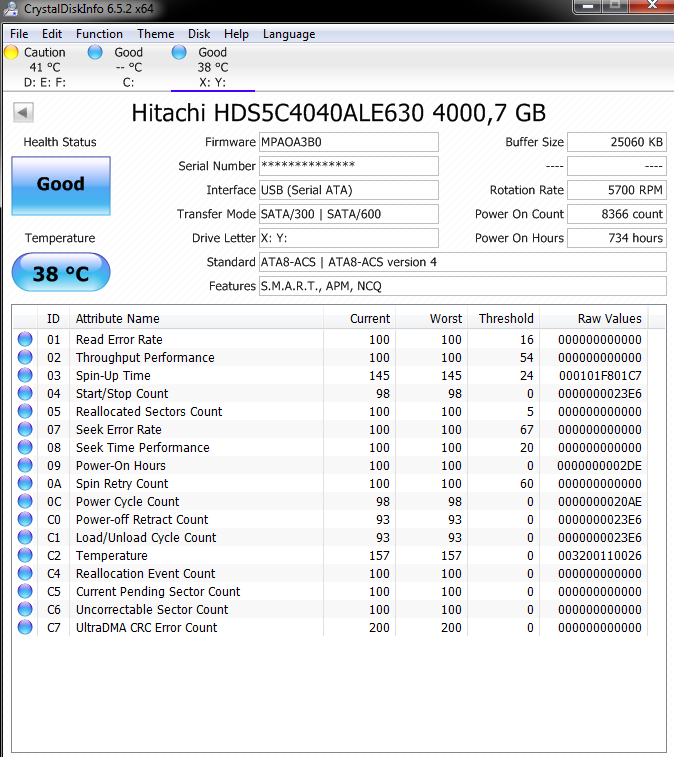The image size is (674, 757).
Task: Click the Power On Count value 8366 count
Action: click(x=617, y=214)
